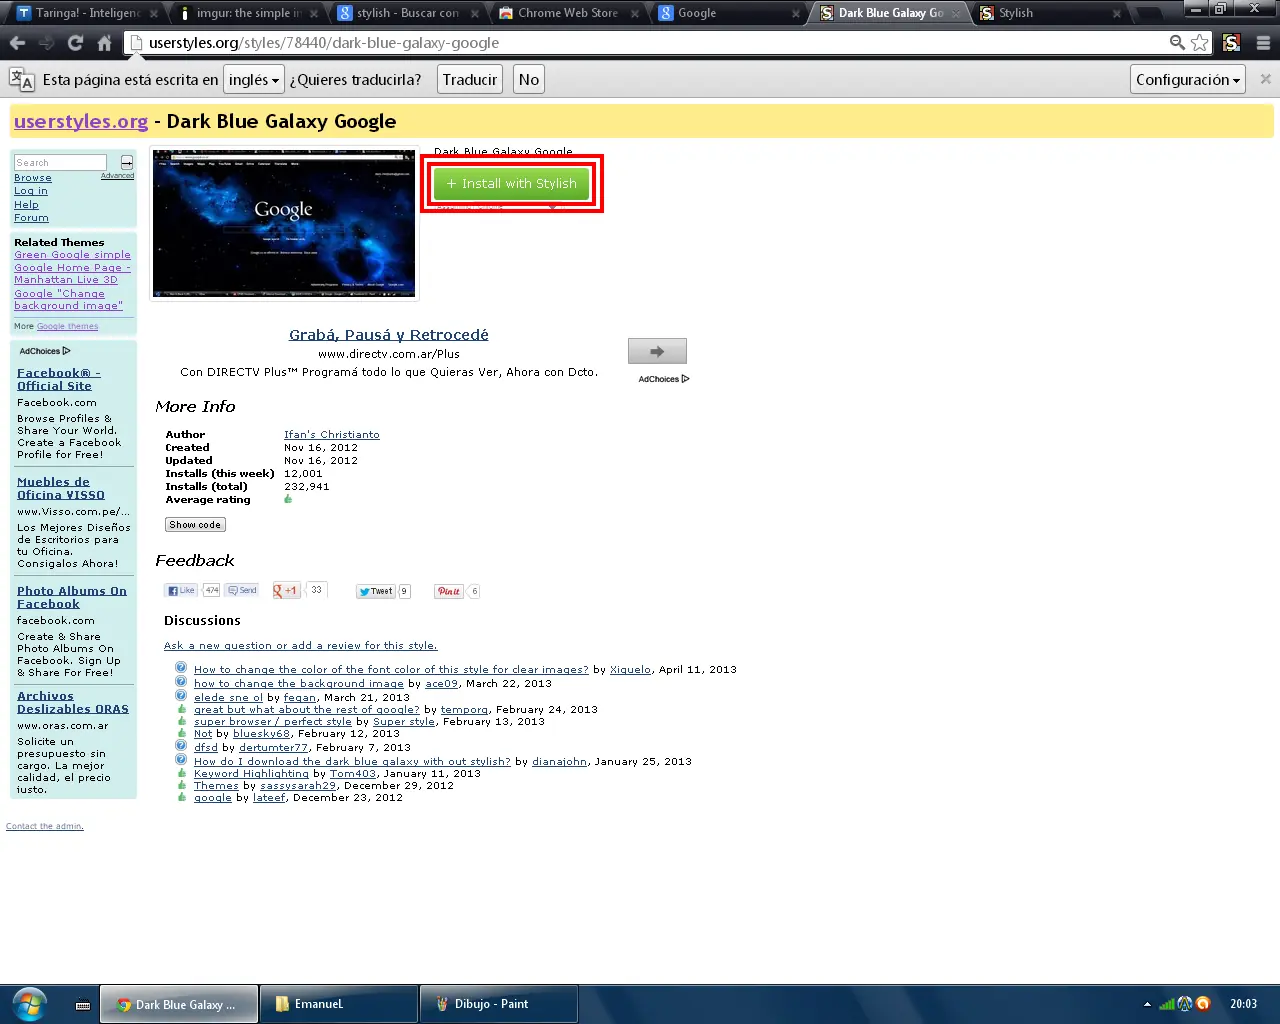Click the zoom magnifier icon in address bar
The height and width of the screenshot is (1024, 1280).
[1178, 43]
